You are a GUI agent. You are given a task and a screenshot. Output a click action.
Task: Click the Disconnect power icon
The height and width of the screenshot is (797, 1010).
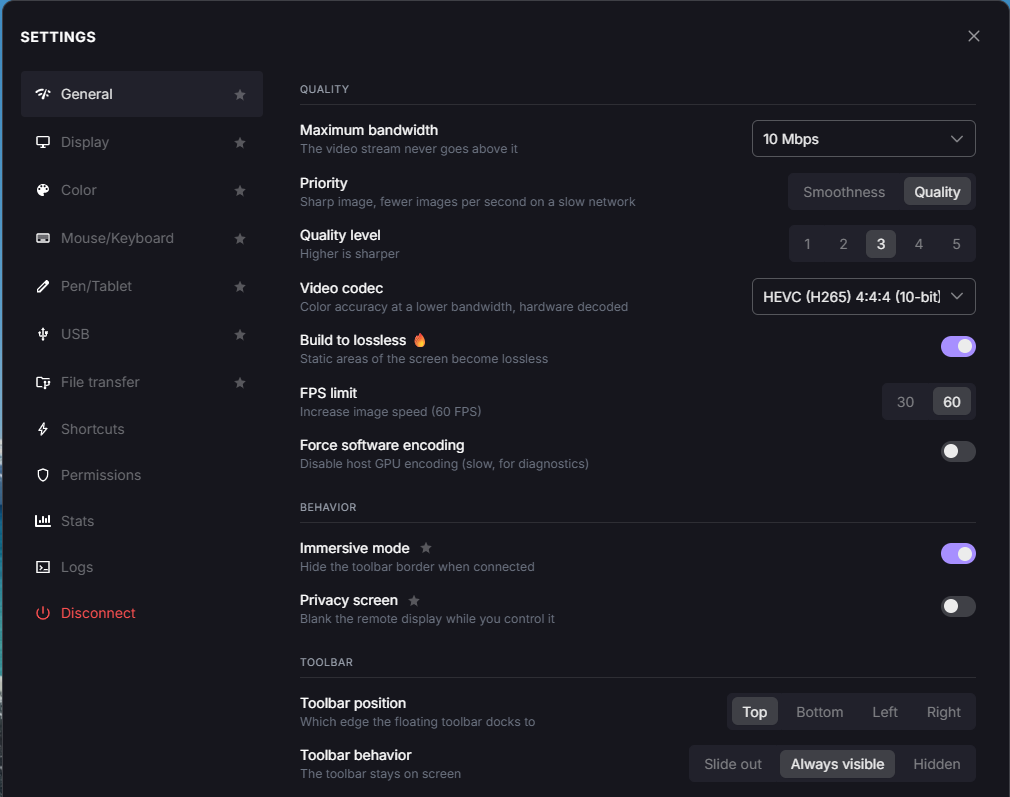(43, 613)
